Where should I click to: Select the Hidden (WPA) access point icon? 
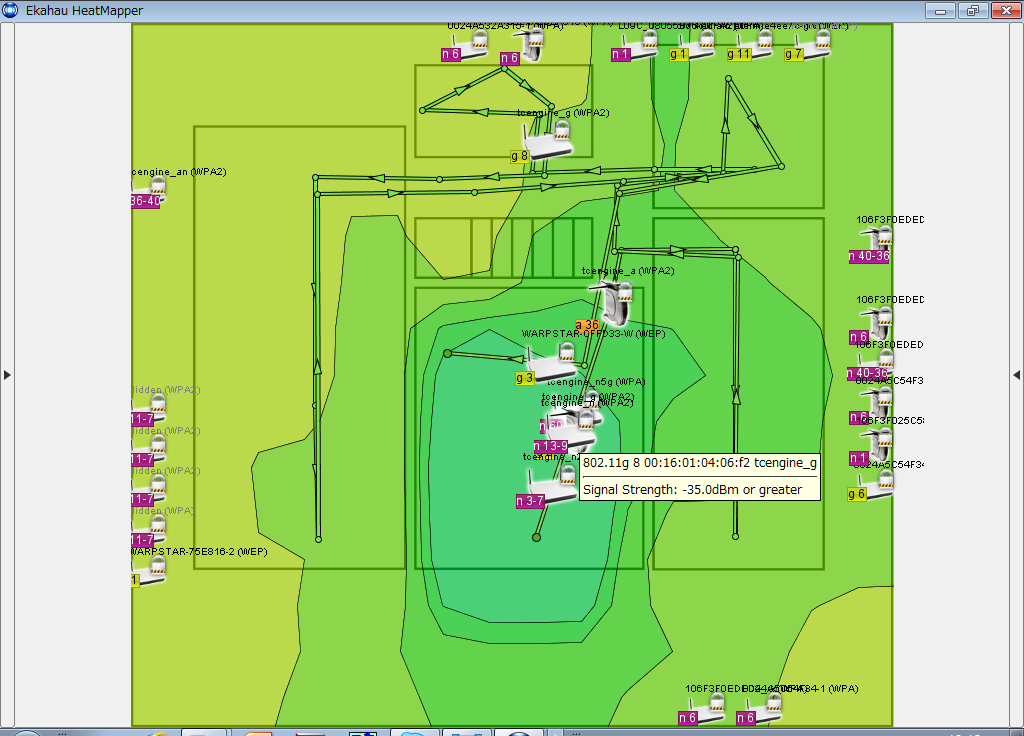click(x=151, y=531)
